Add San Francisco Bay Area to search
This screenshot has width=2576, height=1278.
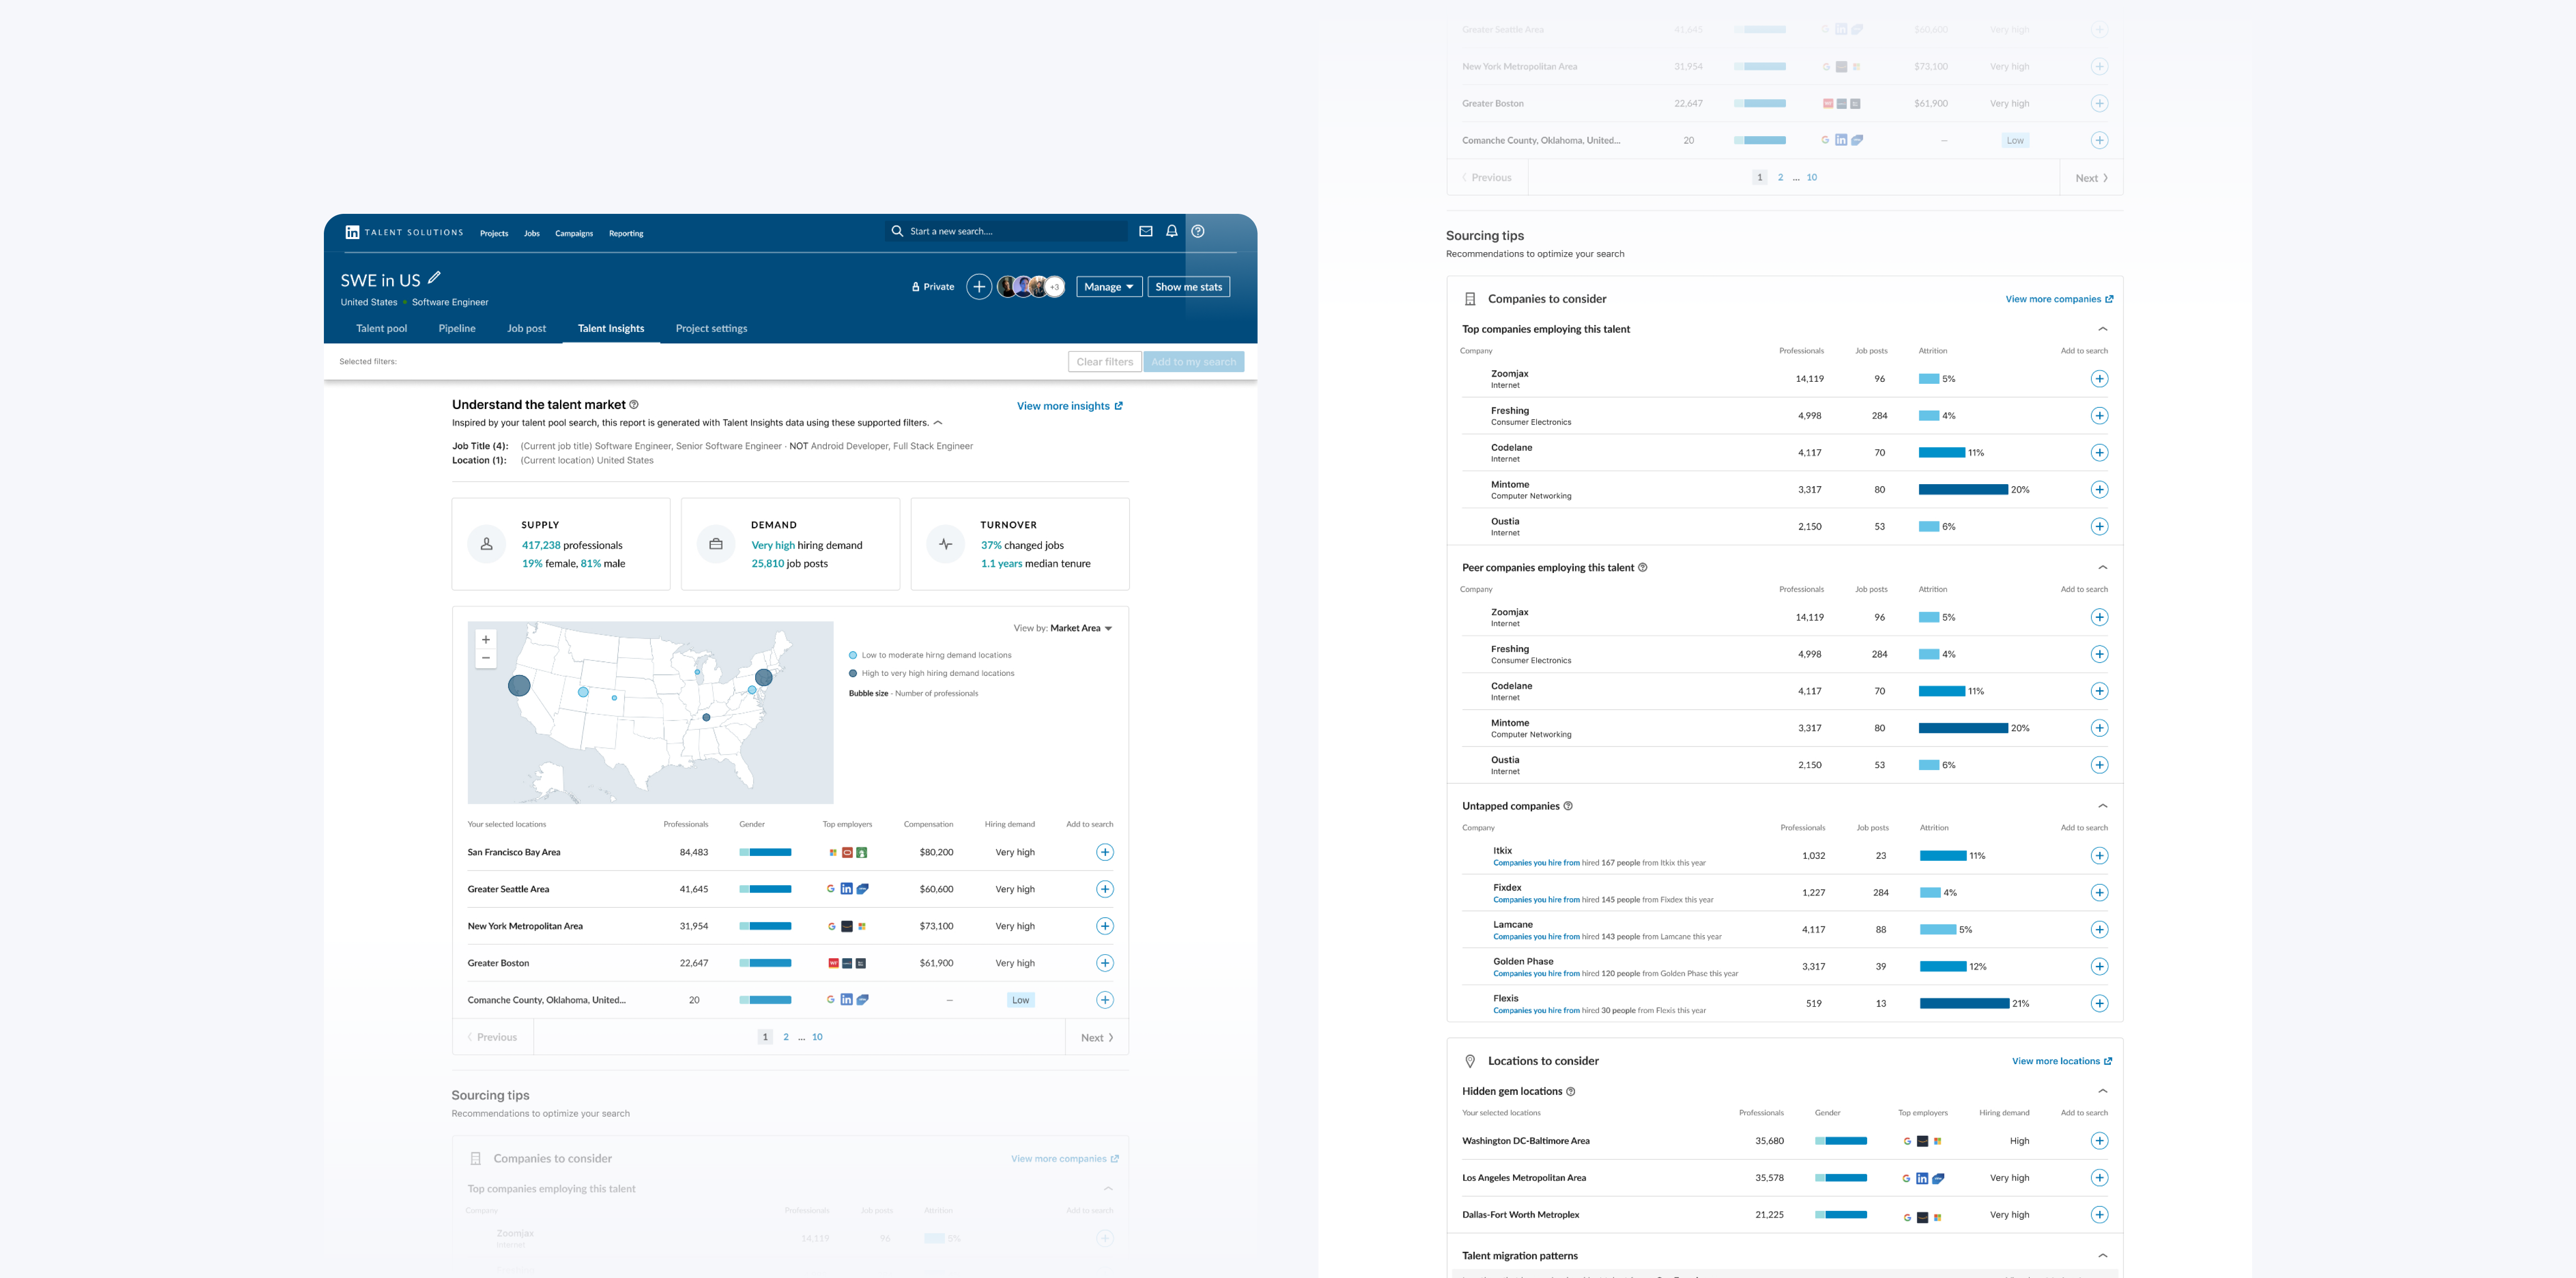[1104, 852]
